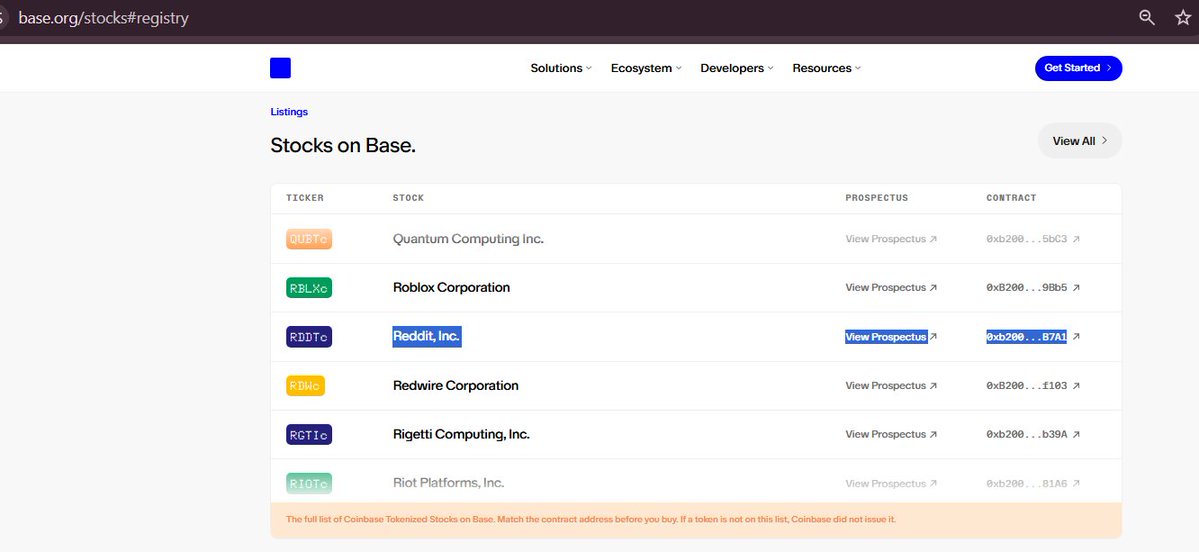Open contract address 0xb200...b39A
This screenshot has width=1199, height=552.
point(1026,435)
